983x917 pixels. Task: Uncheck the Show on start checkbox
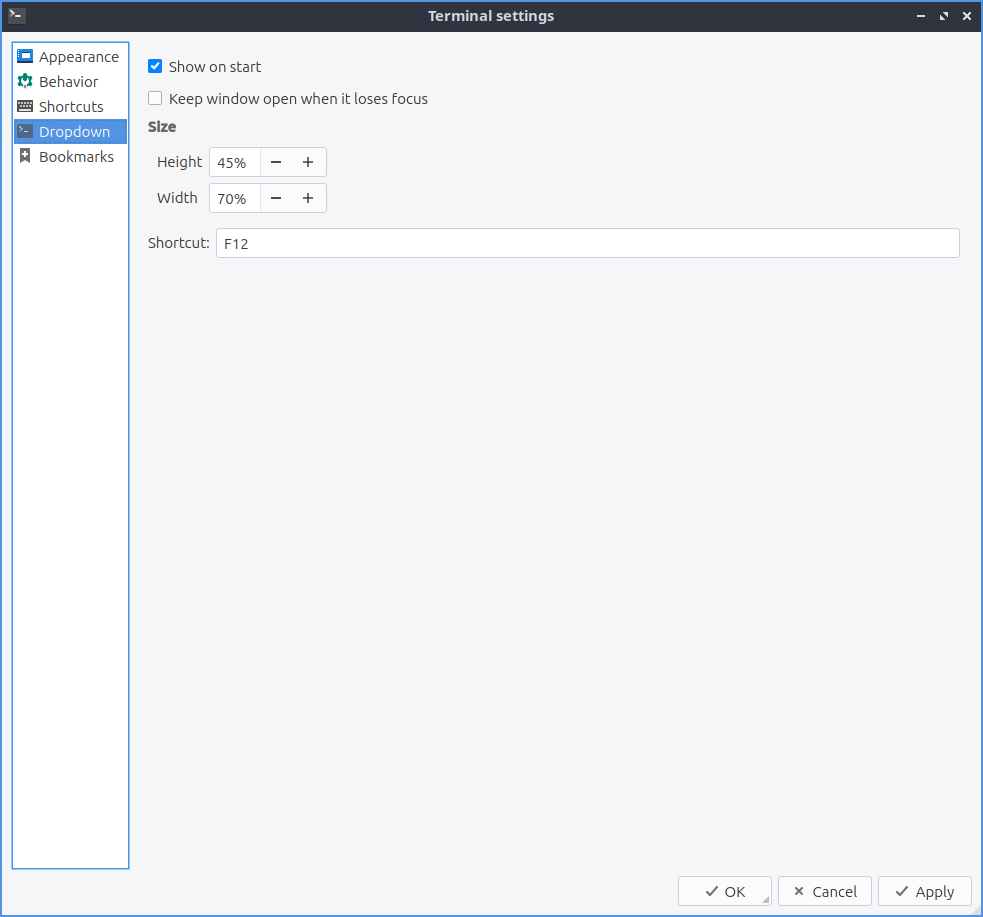(155, 67)
